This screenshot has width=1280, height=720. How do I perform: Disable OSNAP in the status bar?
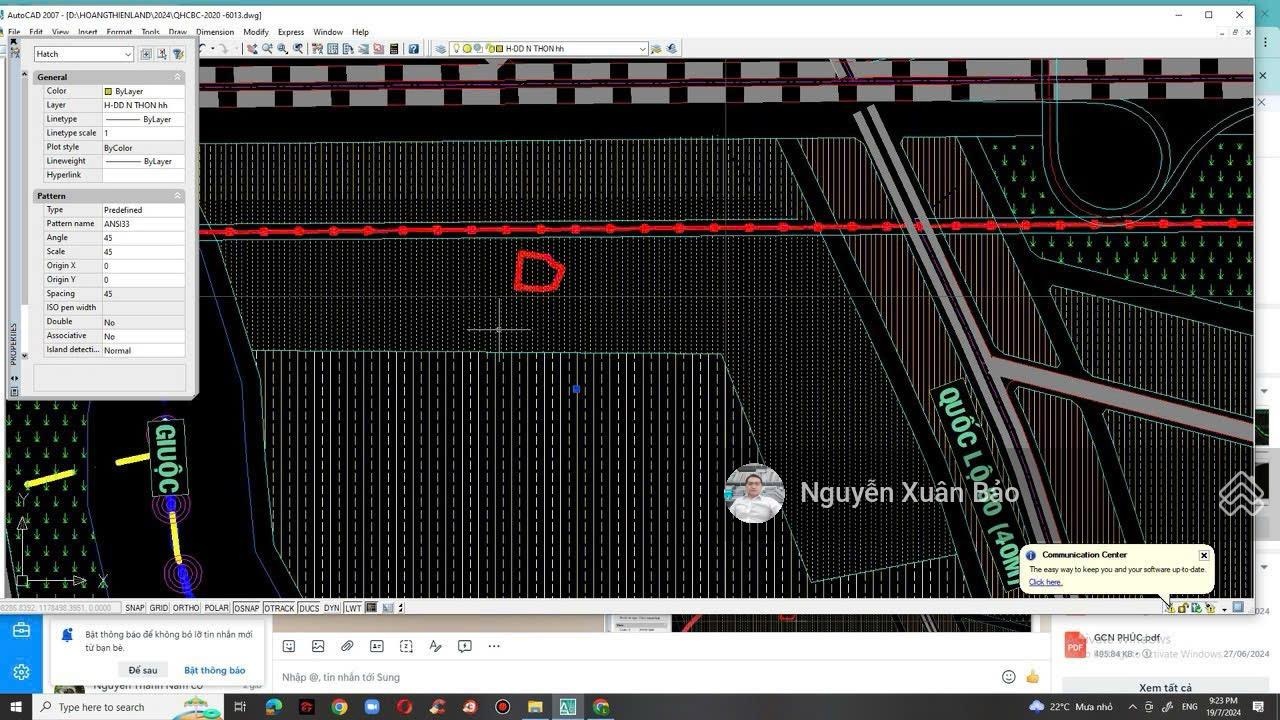click(246, 608)
